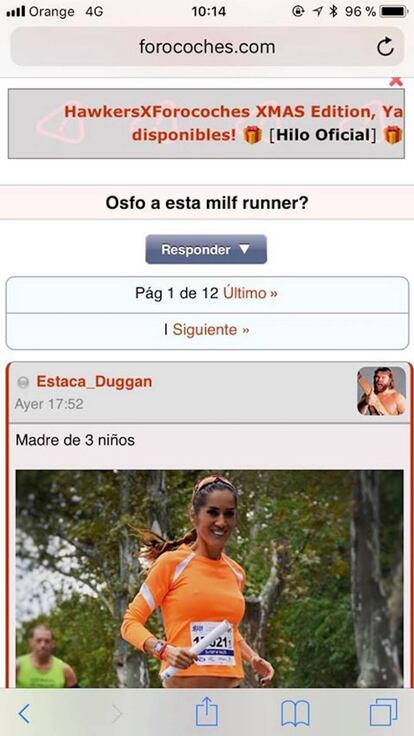Viewport: 414px width, 736px height.
Task: Open the Hilo Oficial link in banner
Action: (322, 135)
